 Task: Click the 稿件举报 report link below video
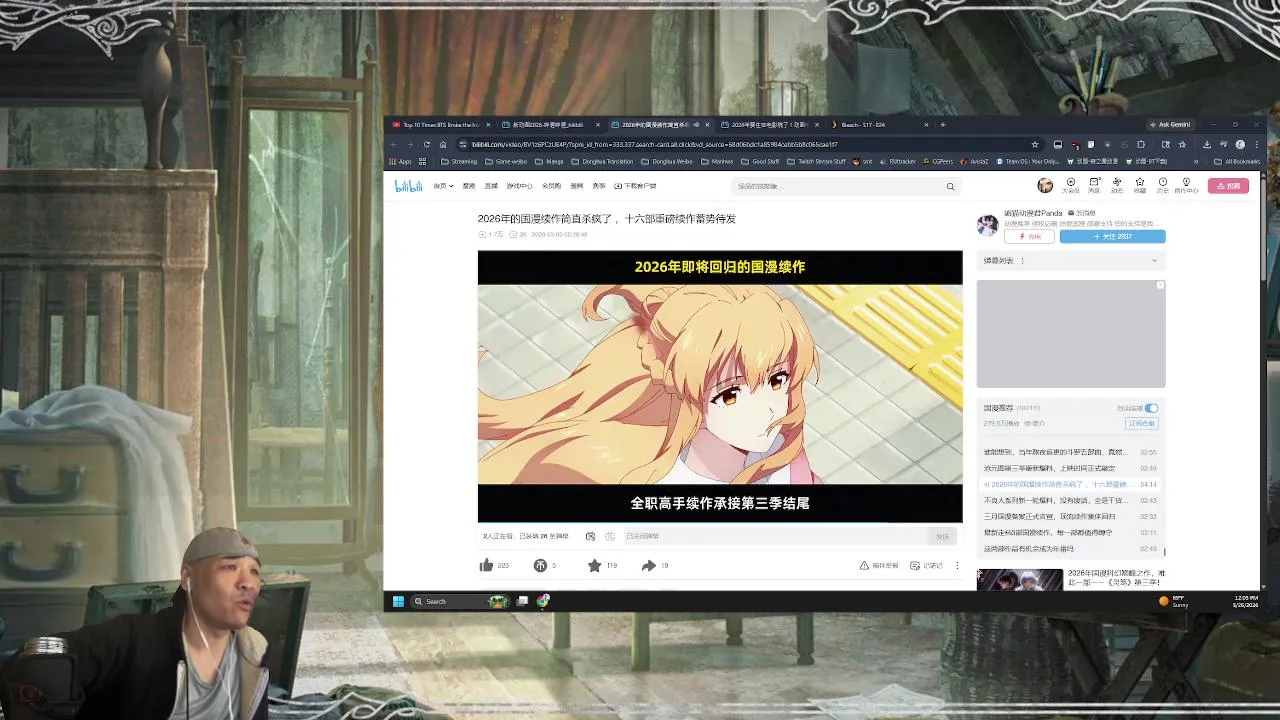879,565
